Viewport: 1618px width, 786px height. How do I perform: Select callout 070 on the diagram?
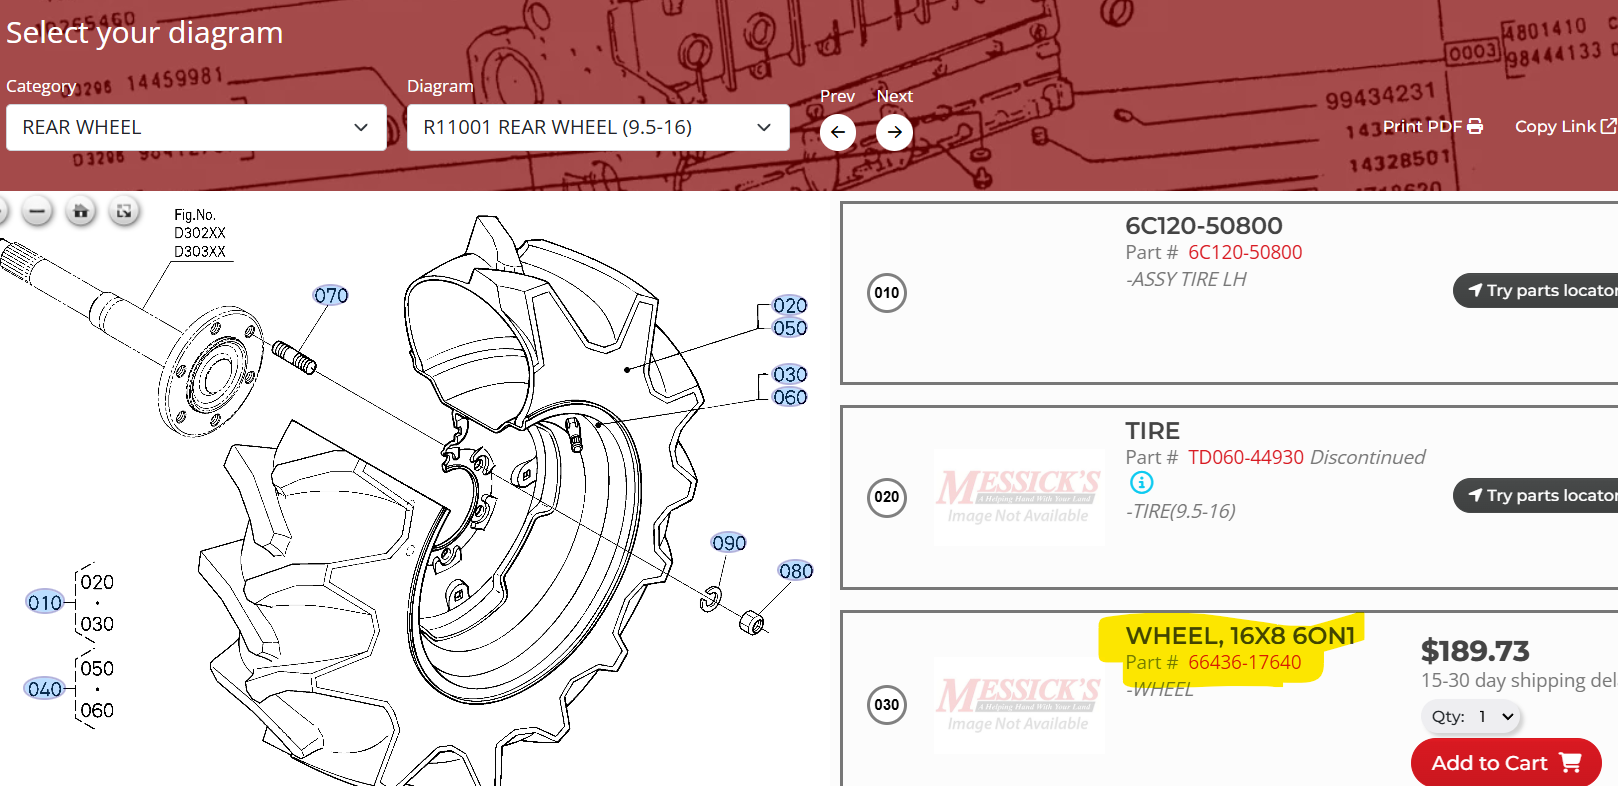click(331, 296)
